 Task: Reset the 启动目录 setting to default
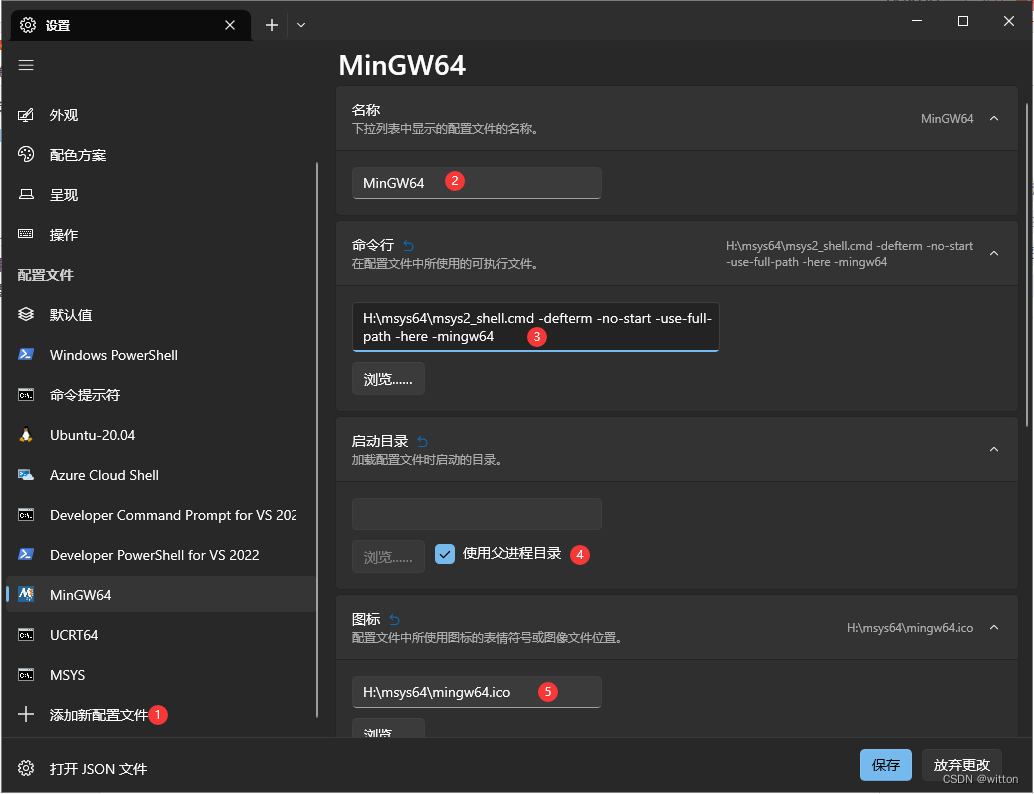422,441
